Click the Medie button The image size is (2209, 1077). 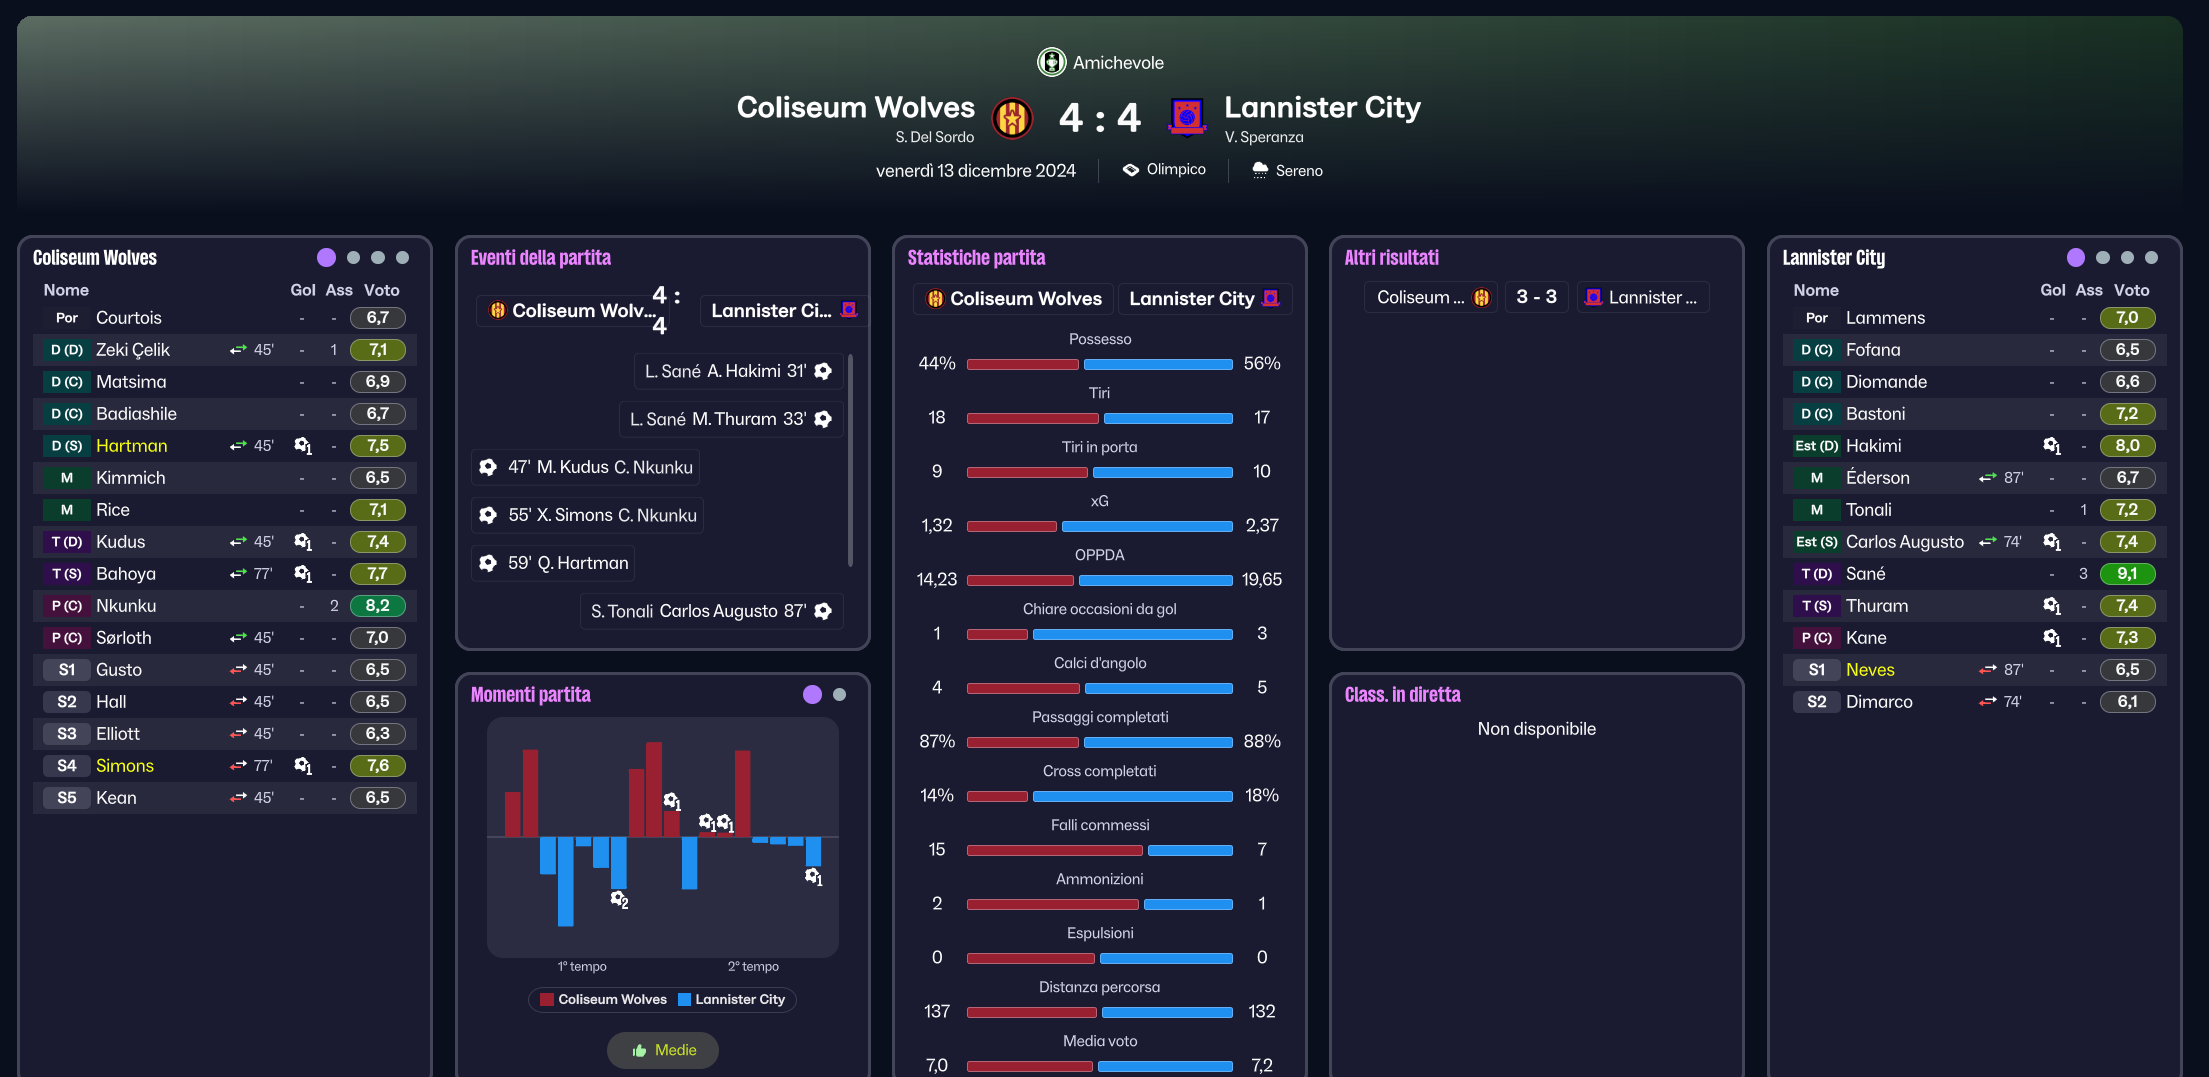point(663,1050)
